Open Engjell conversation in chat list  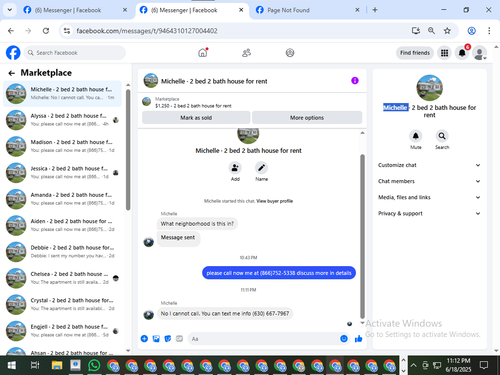[x=62, y=331]
